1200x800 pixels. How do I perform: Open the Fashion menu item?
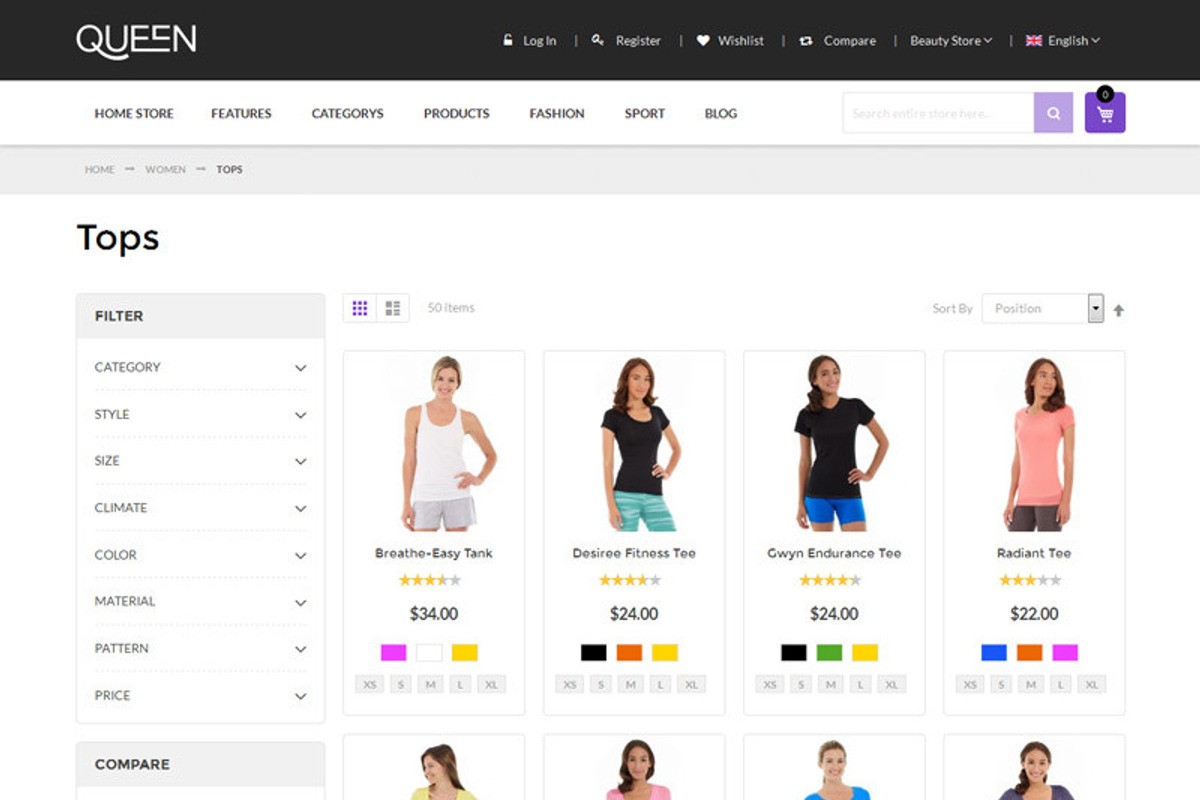pos(557,114)
